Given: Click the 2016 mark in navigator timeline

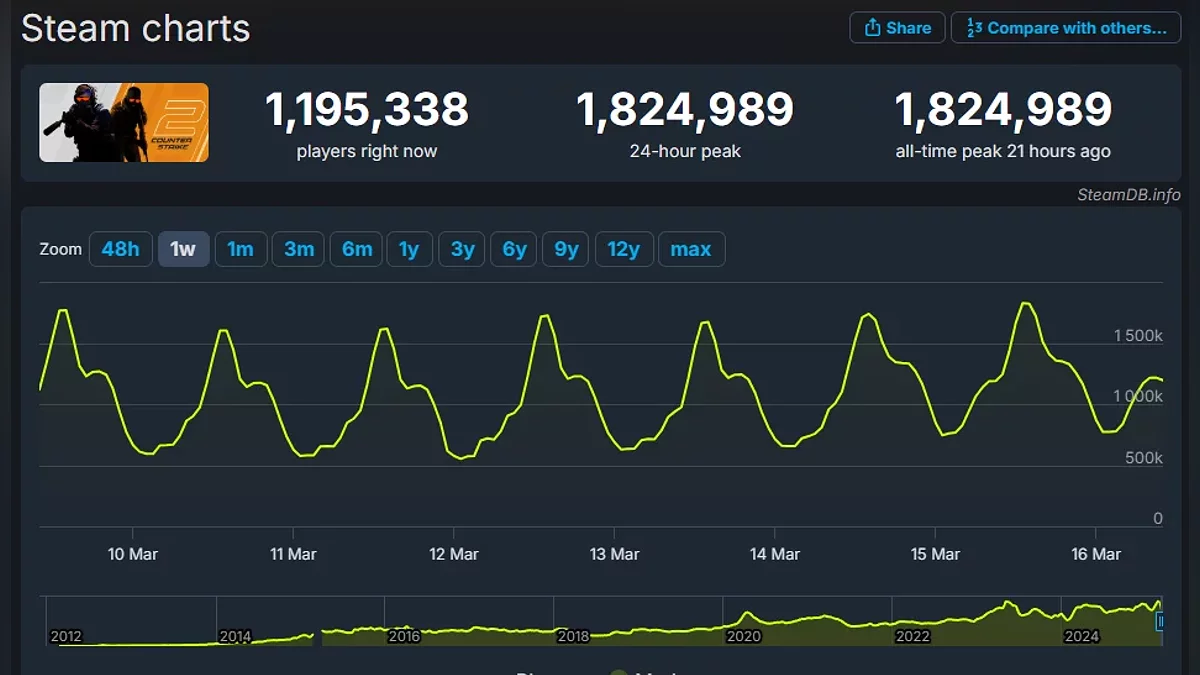Looking at the screenshot, I should point(404,636).
